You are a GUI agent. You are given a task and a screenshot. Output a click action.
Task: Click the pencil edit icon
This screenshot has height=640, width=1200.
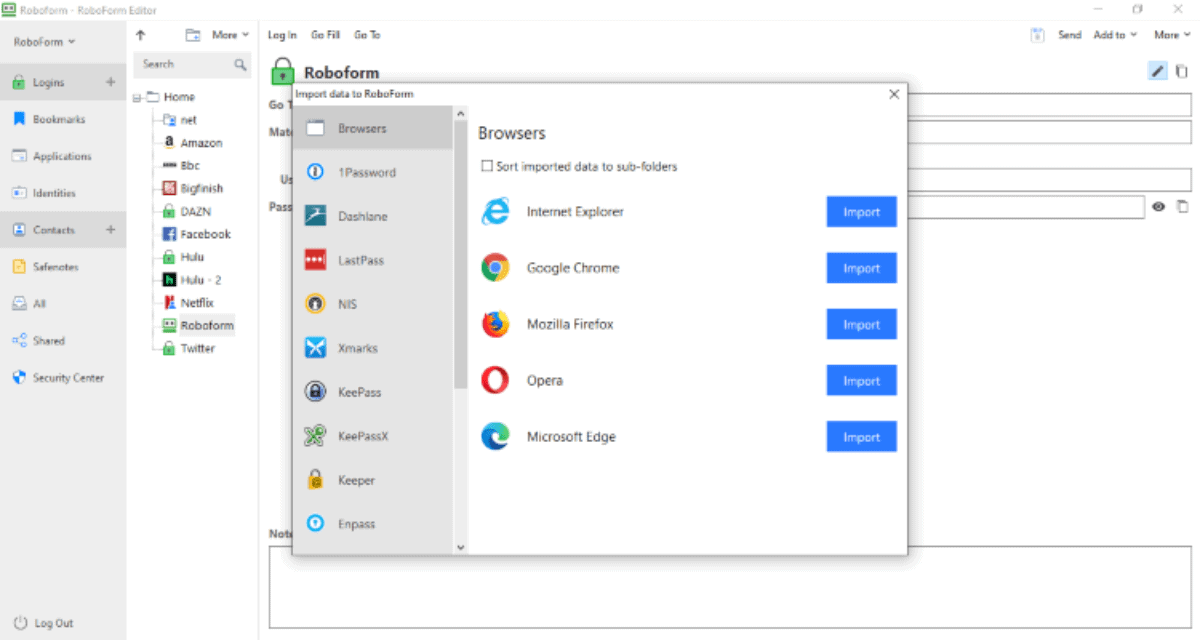tap(1157, 71)
